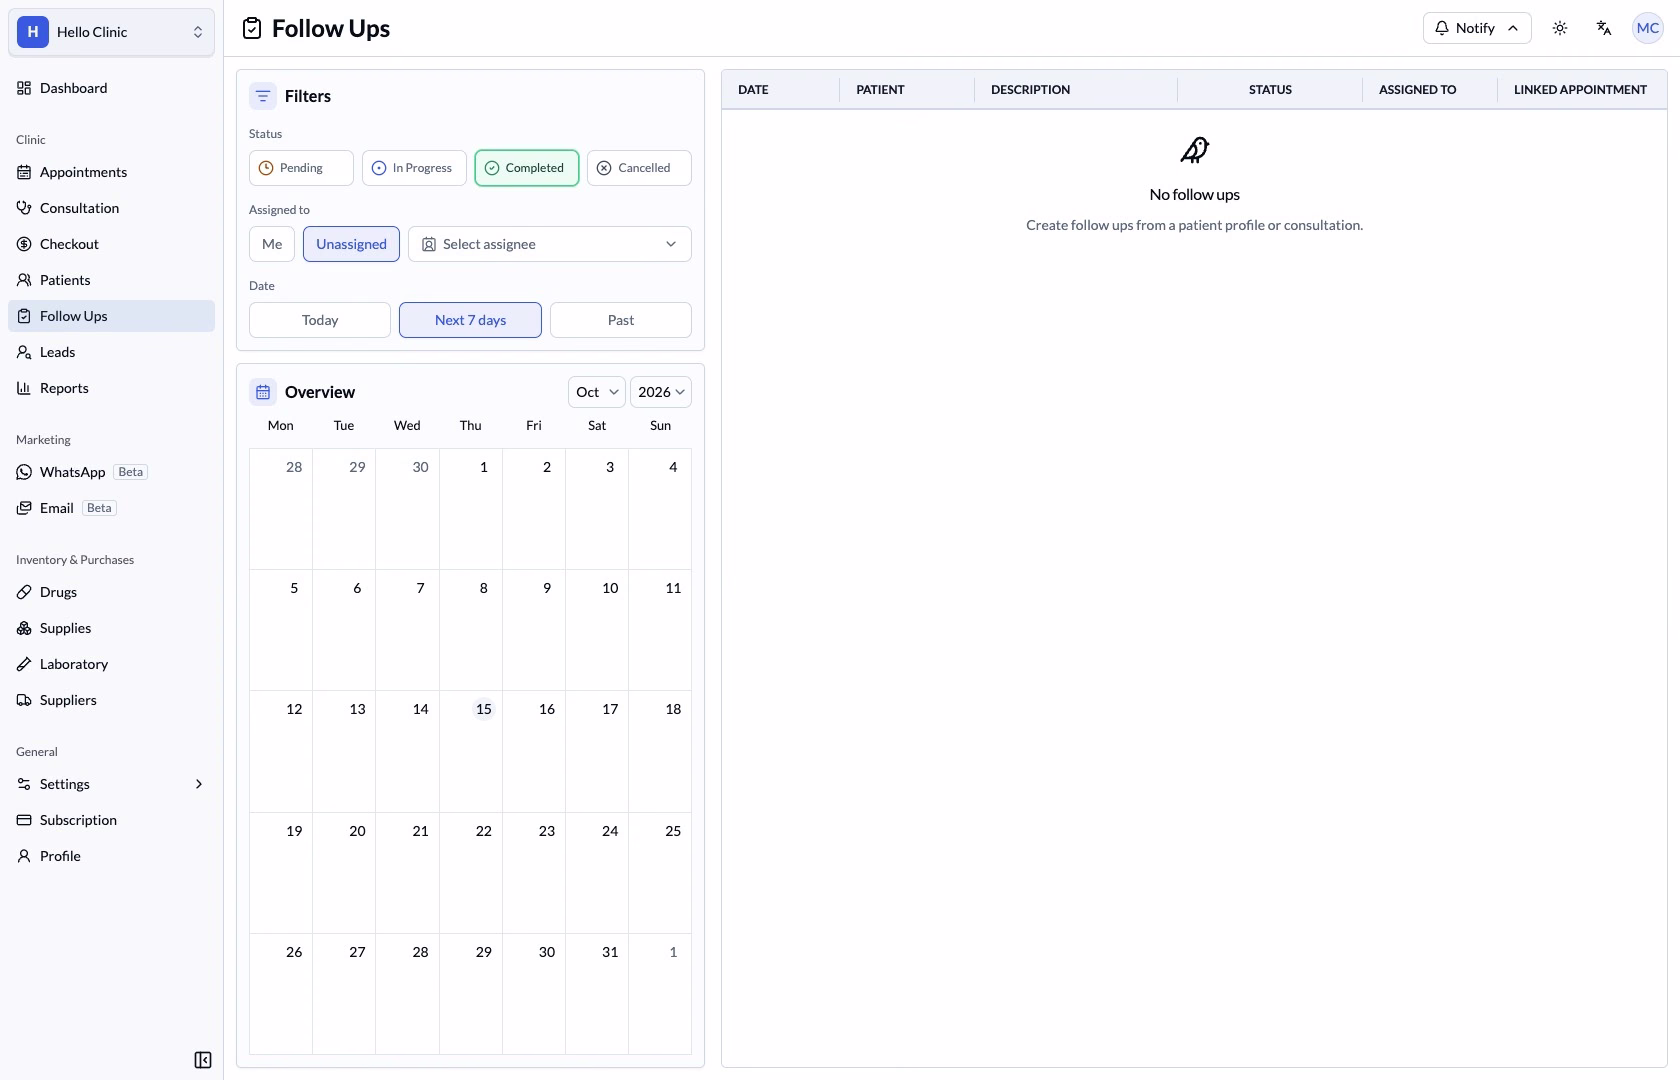Expand the Hello Clinic switcher

click(111, 32)
